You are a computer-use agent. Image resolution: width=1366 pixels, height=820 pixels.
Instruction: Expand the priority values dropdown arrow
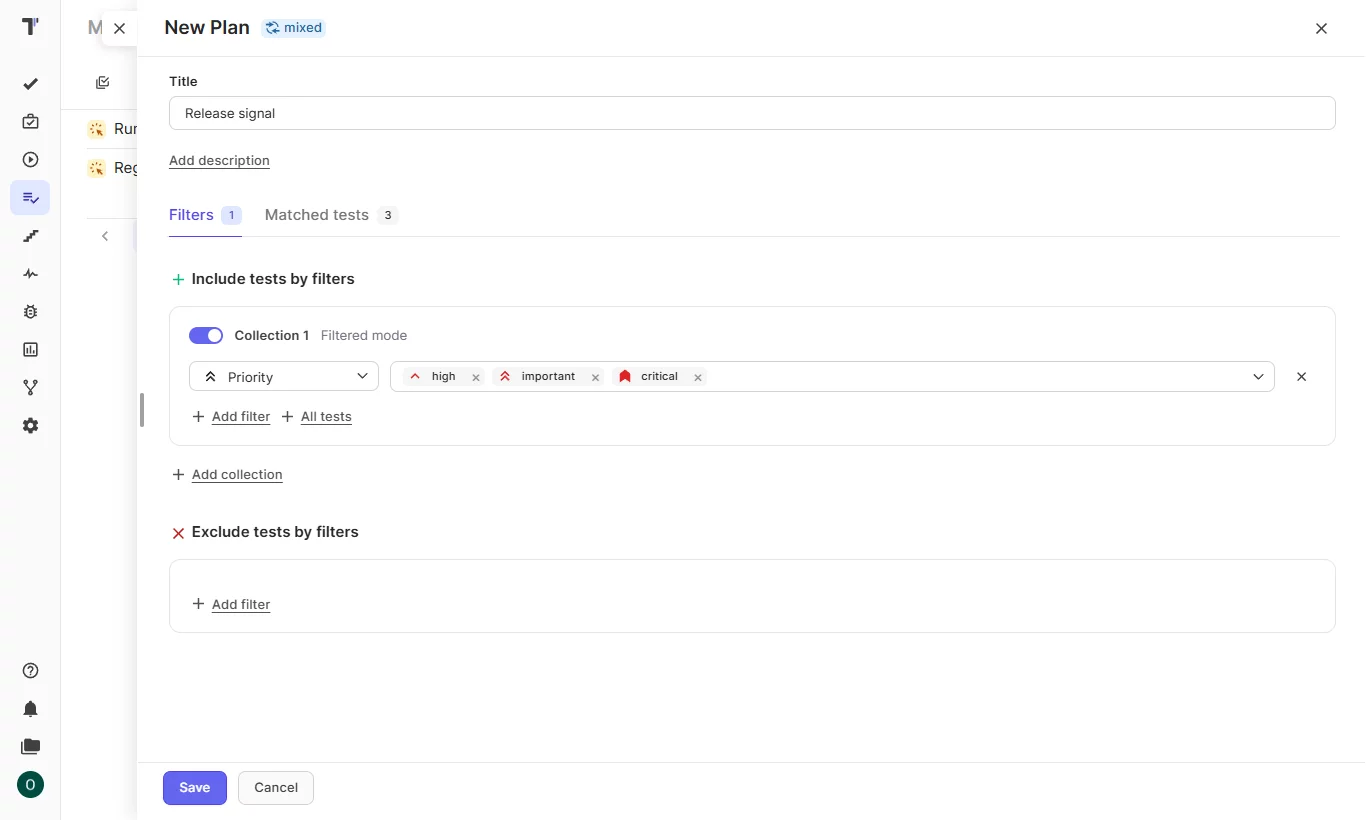pyautogui.click(x=1258, y=377)
